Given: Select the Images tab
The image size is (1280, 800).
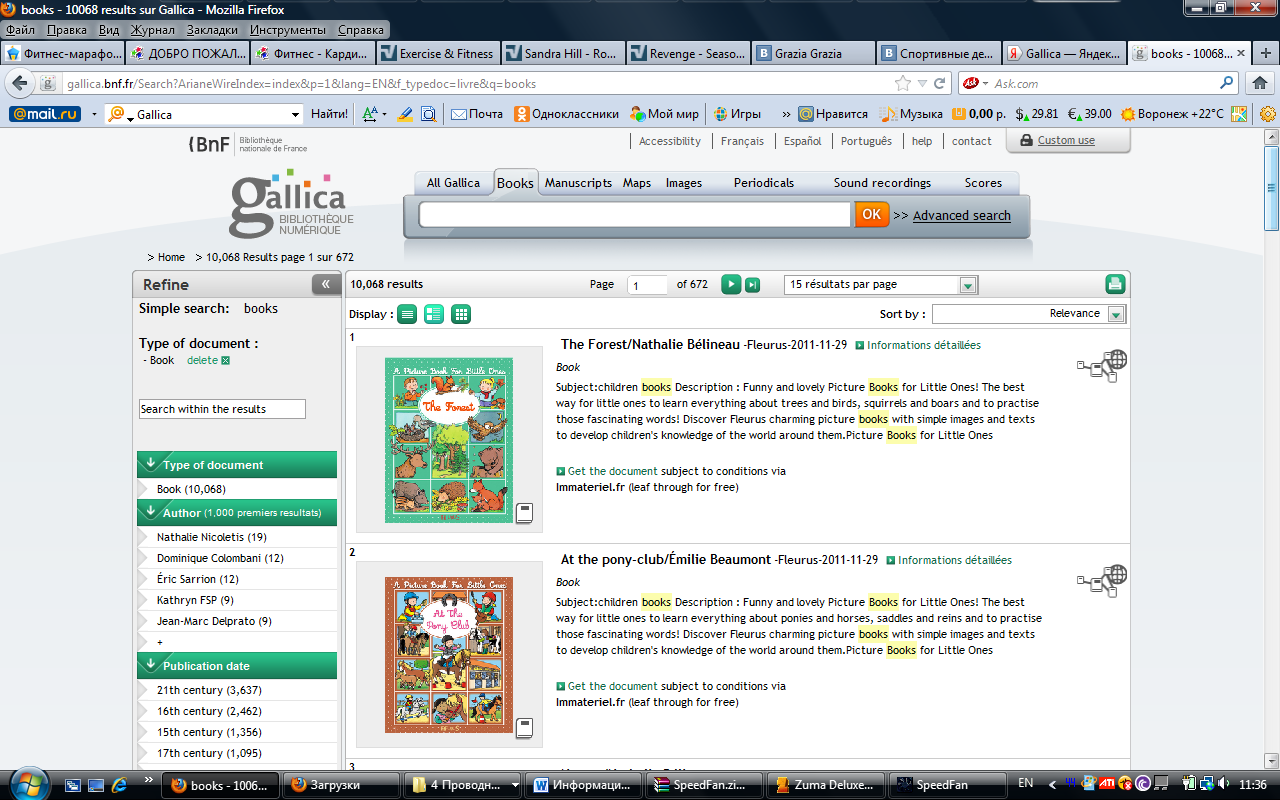Looking at the screenshot, I should (x=684, y=183).
